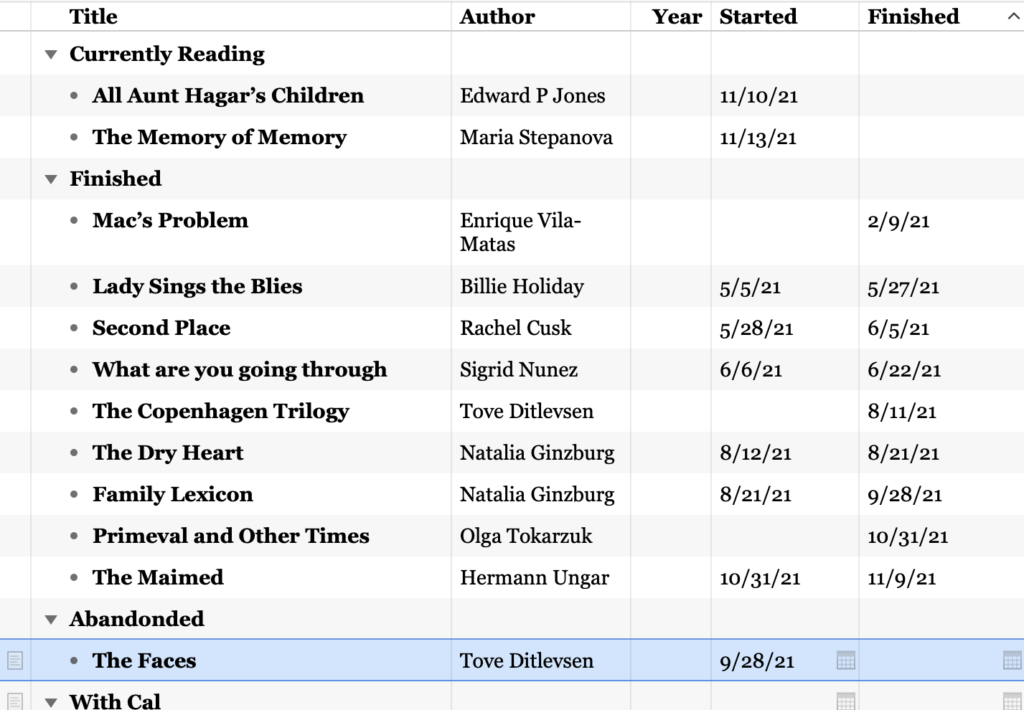Open calendar picker in The Faces Finished cell
The width and height of the screenshot is (1024, 710).
(x=1012, y=660)
